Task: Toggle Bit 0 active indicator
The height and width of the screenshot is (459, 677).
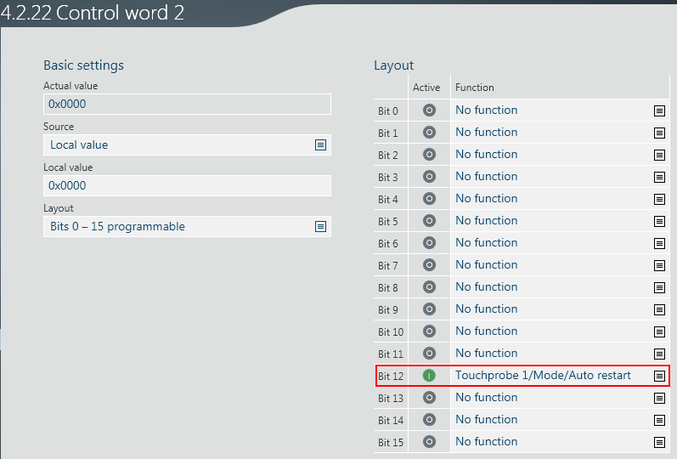Action: tap(429, 111)
